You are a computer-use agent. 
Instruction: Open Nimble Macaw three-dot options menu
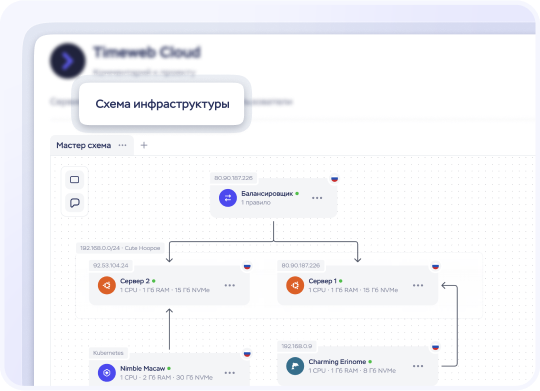coord(230,373)
